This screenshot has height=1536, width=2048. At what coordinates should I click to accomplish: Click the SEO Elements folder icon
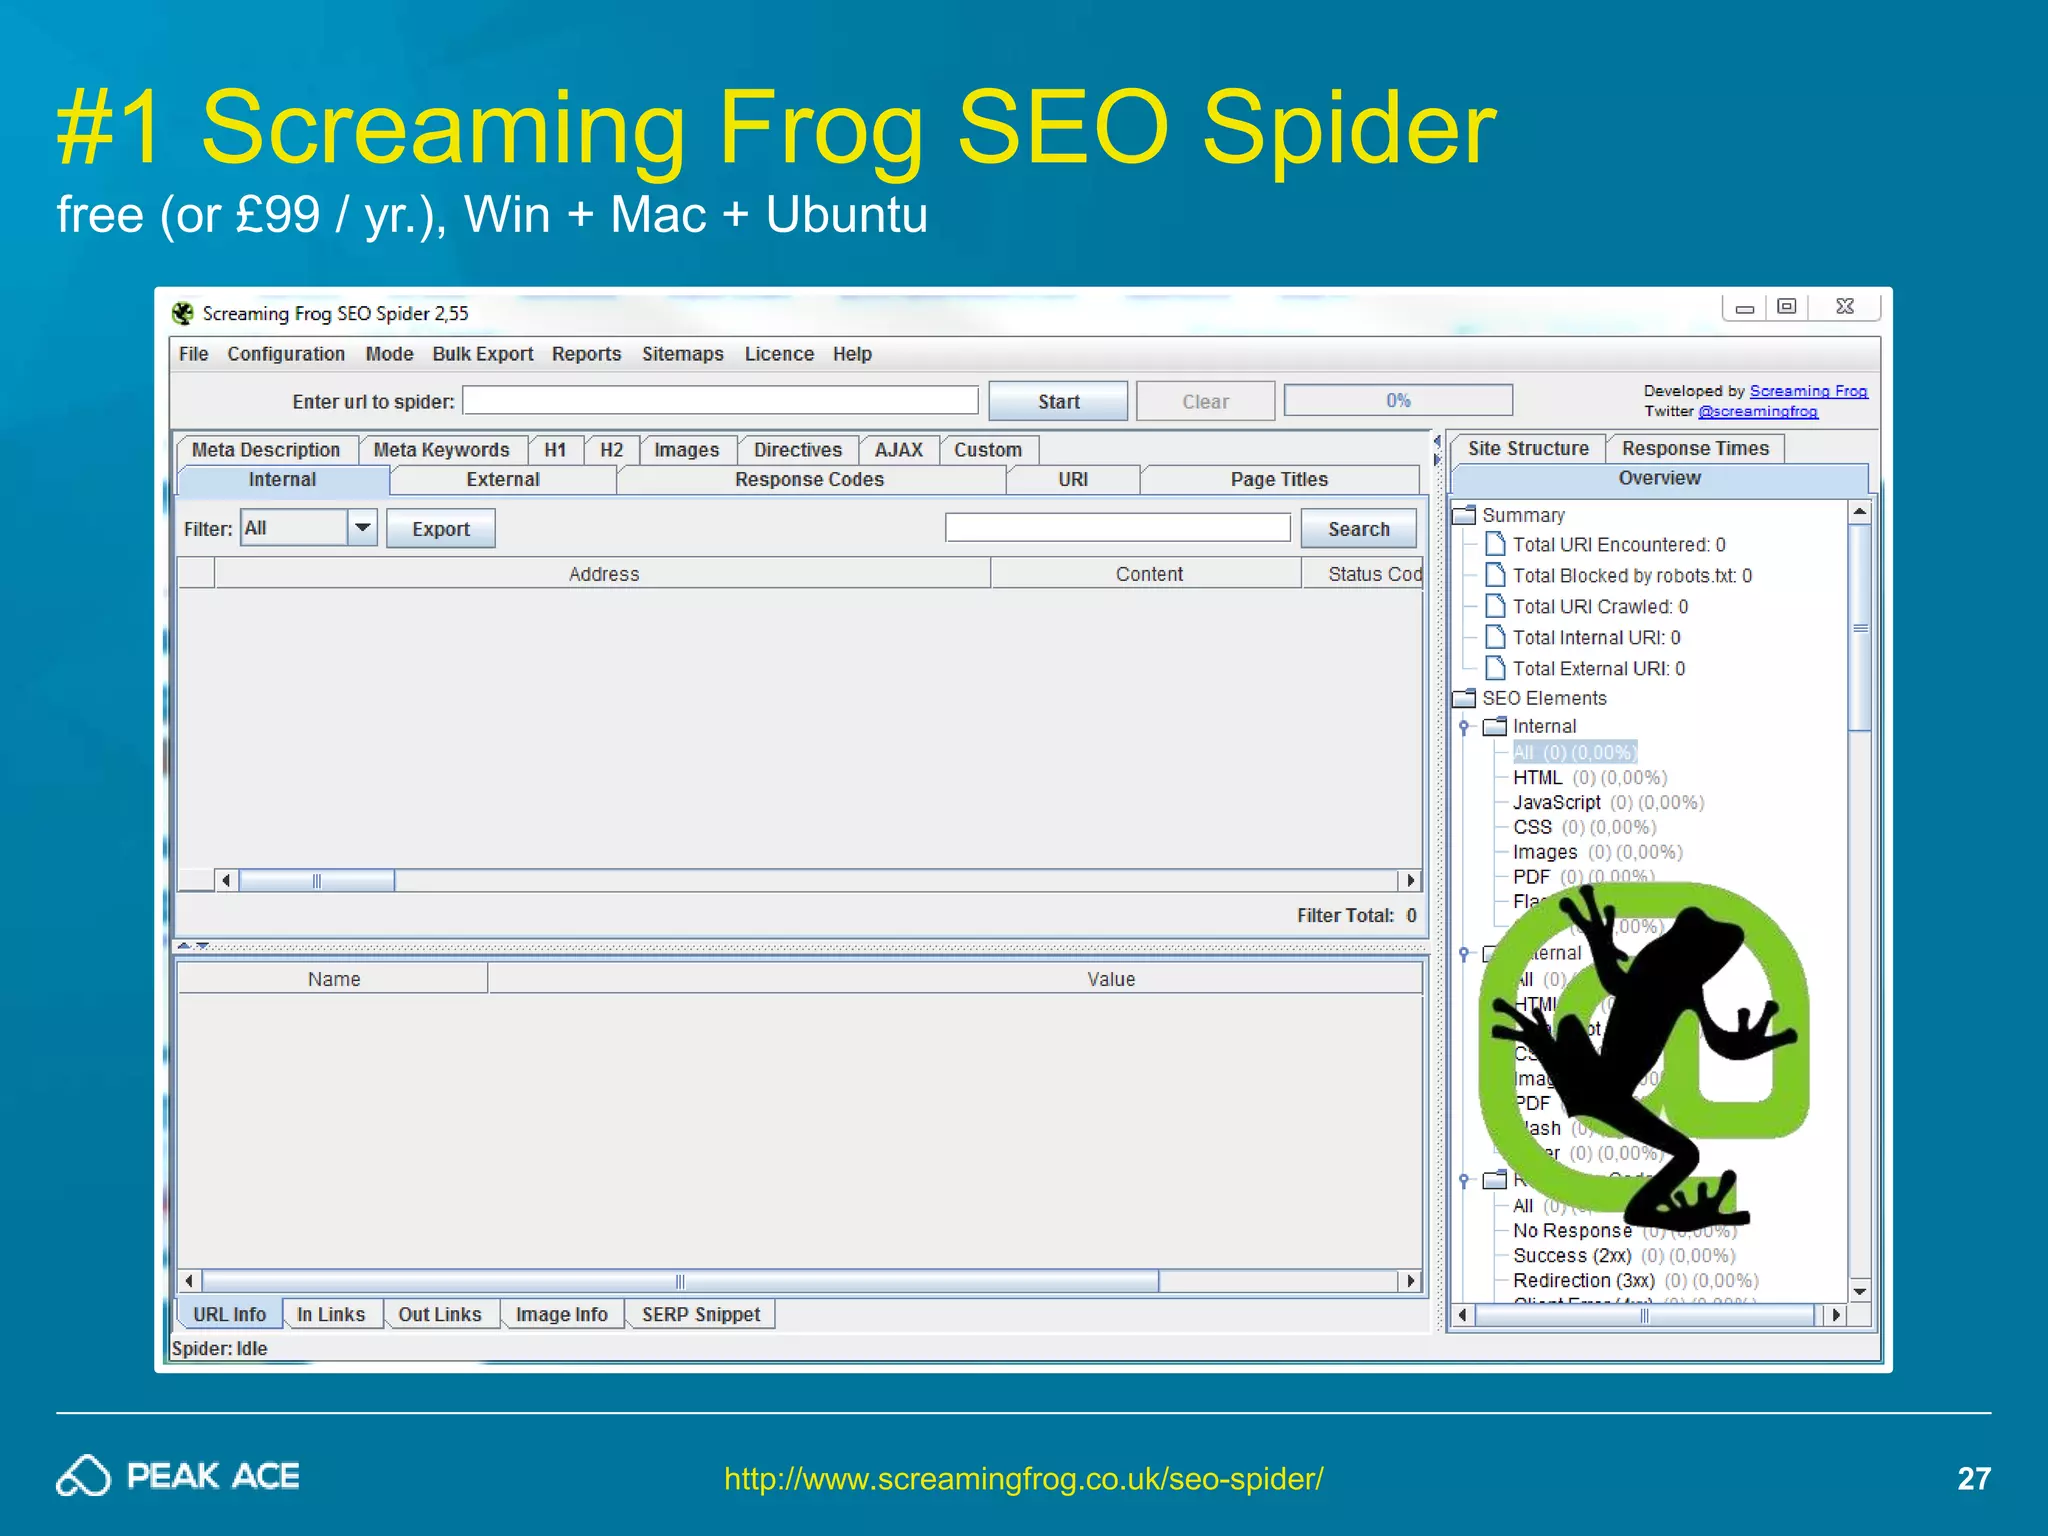click(x=1464, y=698)
